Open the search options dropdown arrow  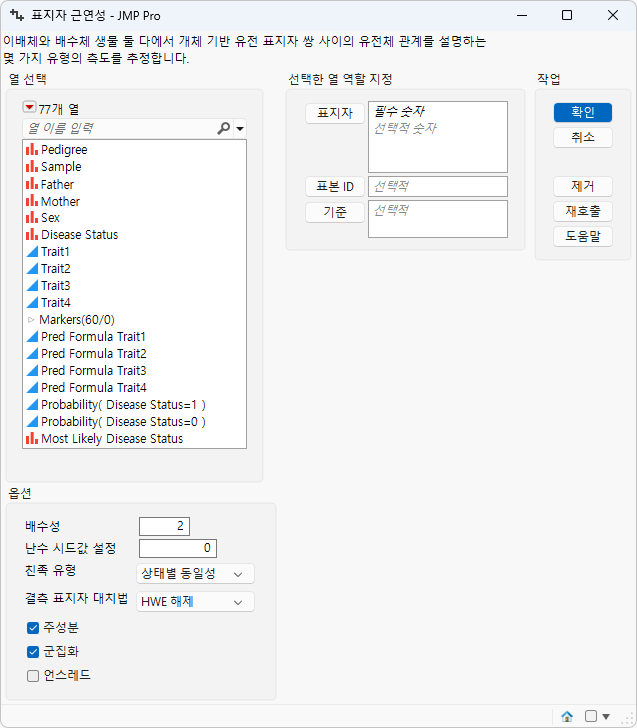click(x=240, y=129)
